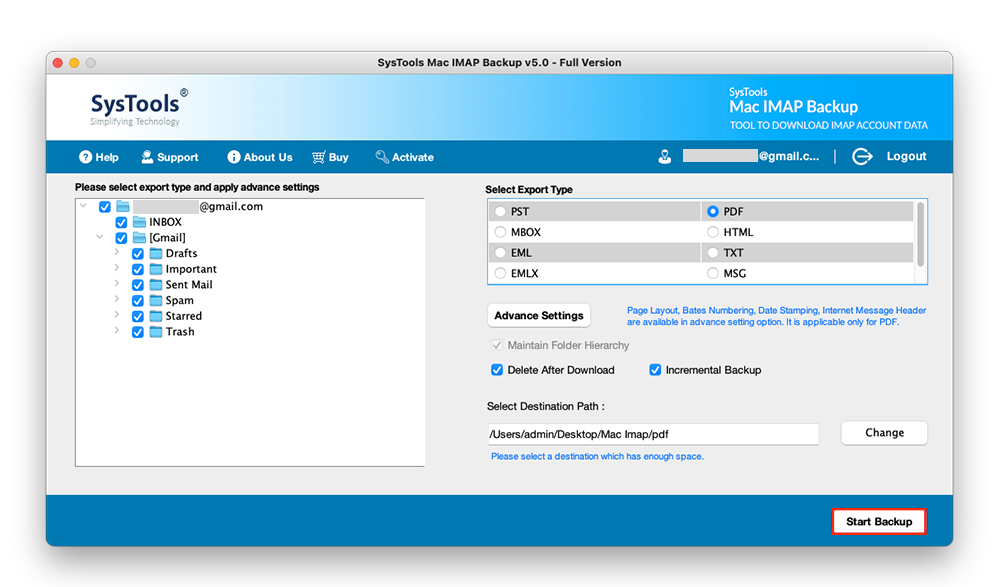Select the PST export type
This screenshot has width=999, height=587.
click(500, 212)
